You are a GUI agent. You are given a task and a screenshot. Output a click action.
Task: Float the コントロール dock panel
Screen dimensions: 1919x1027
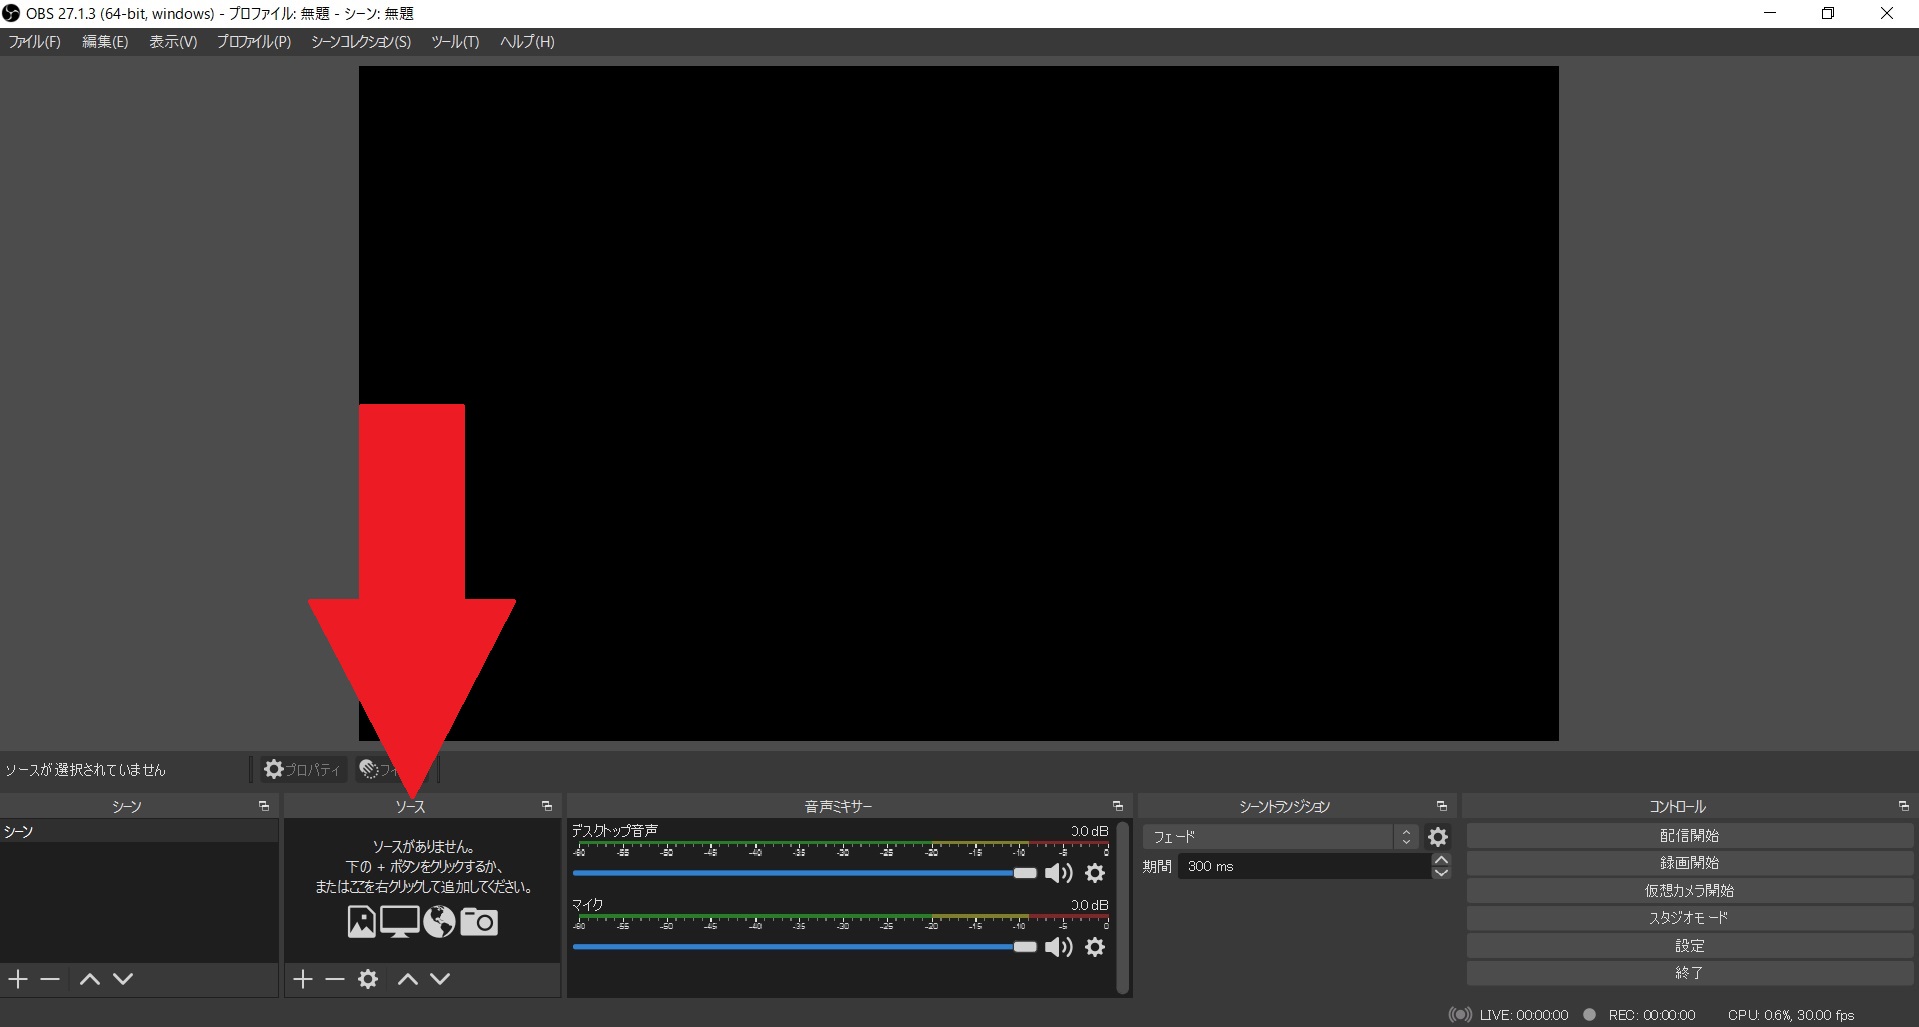pos(1904,806)
